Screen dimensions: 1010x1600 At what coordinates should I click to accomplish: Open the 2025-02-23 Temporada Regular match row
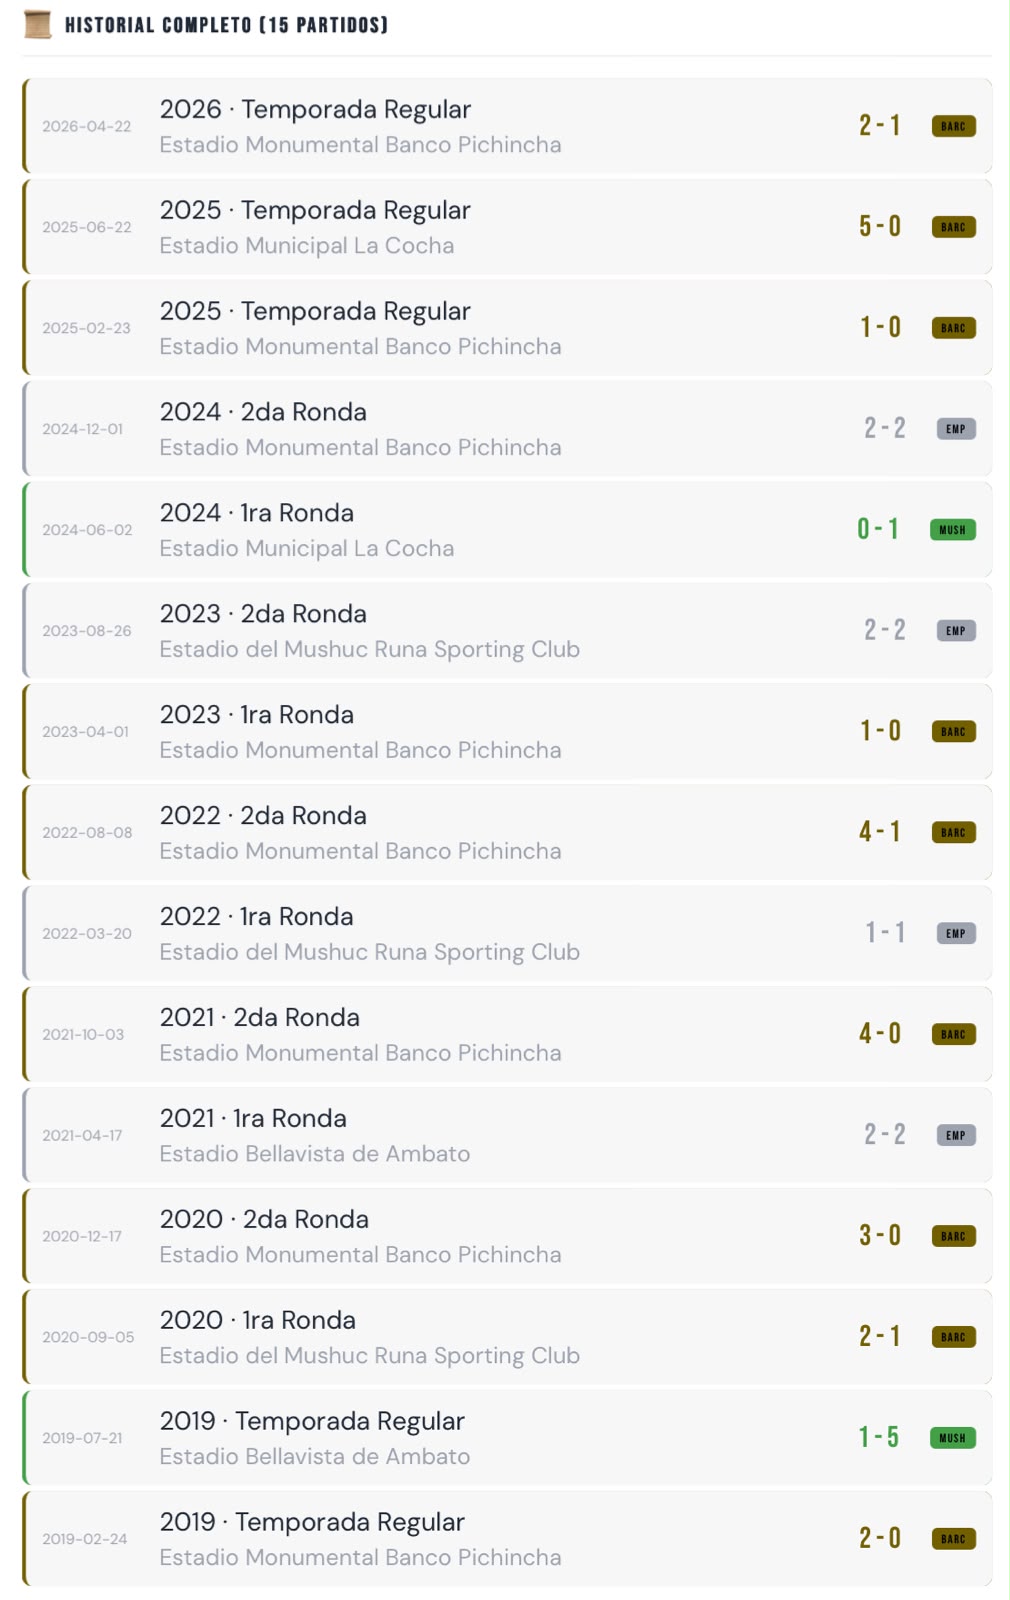(507, 328)
